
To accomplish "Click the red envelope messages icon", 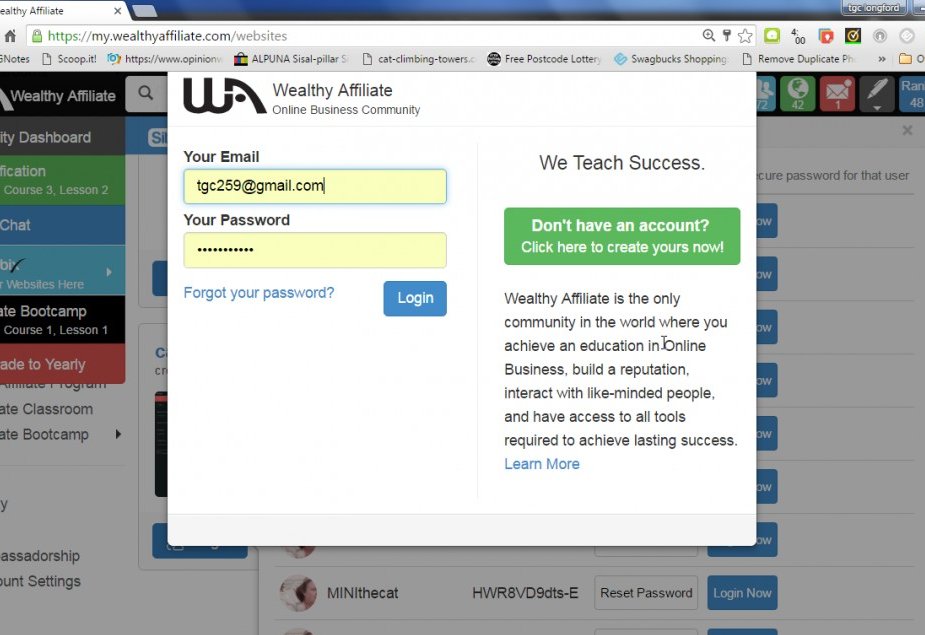I will pyautogui.click(x=837, y=94).
